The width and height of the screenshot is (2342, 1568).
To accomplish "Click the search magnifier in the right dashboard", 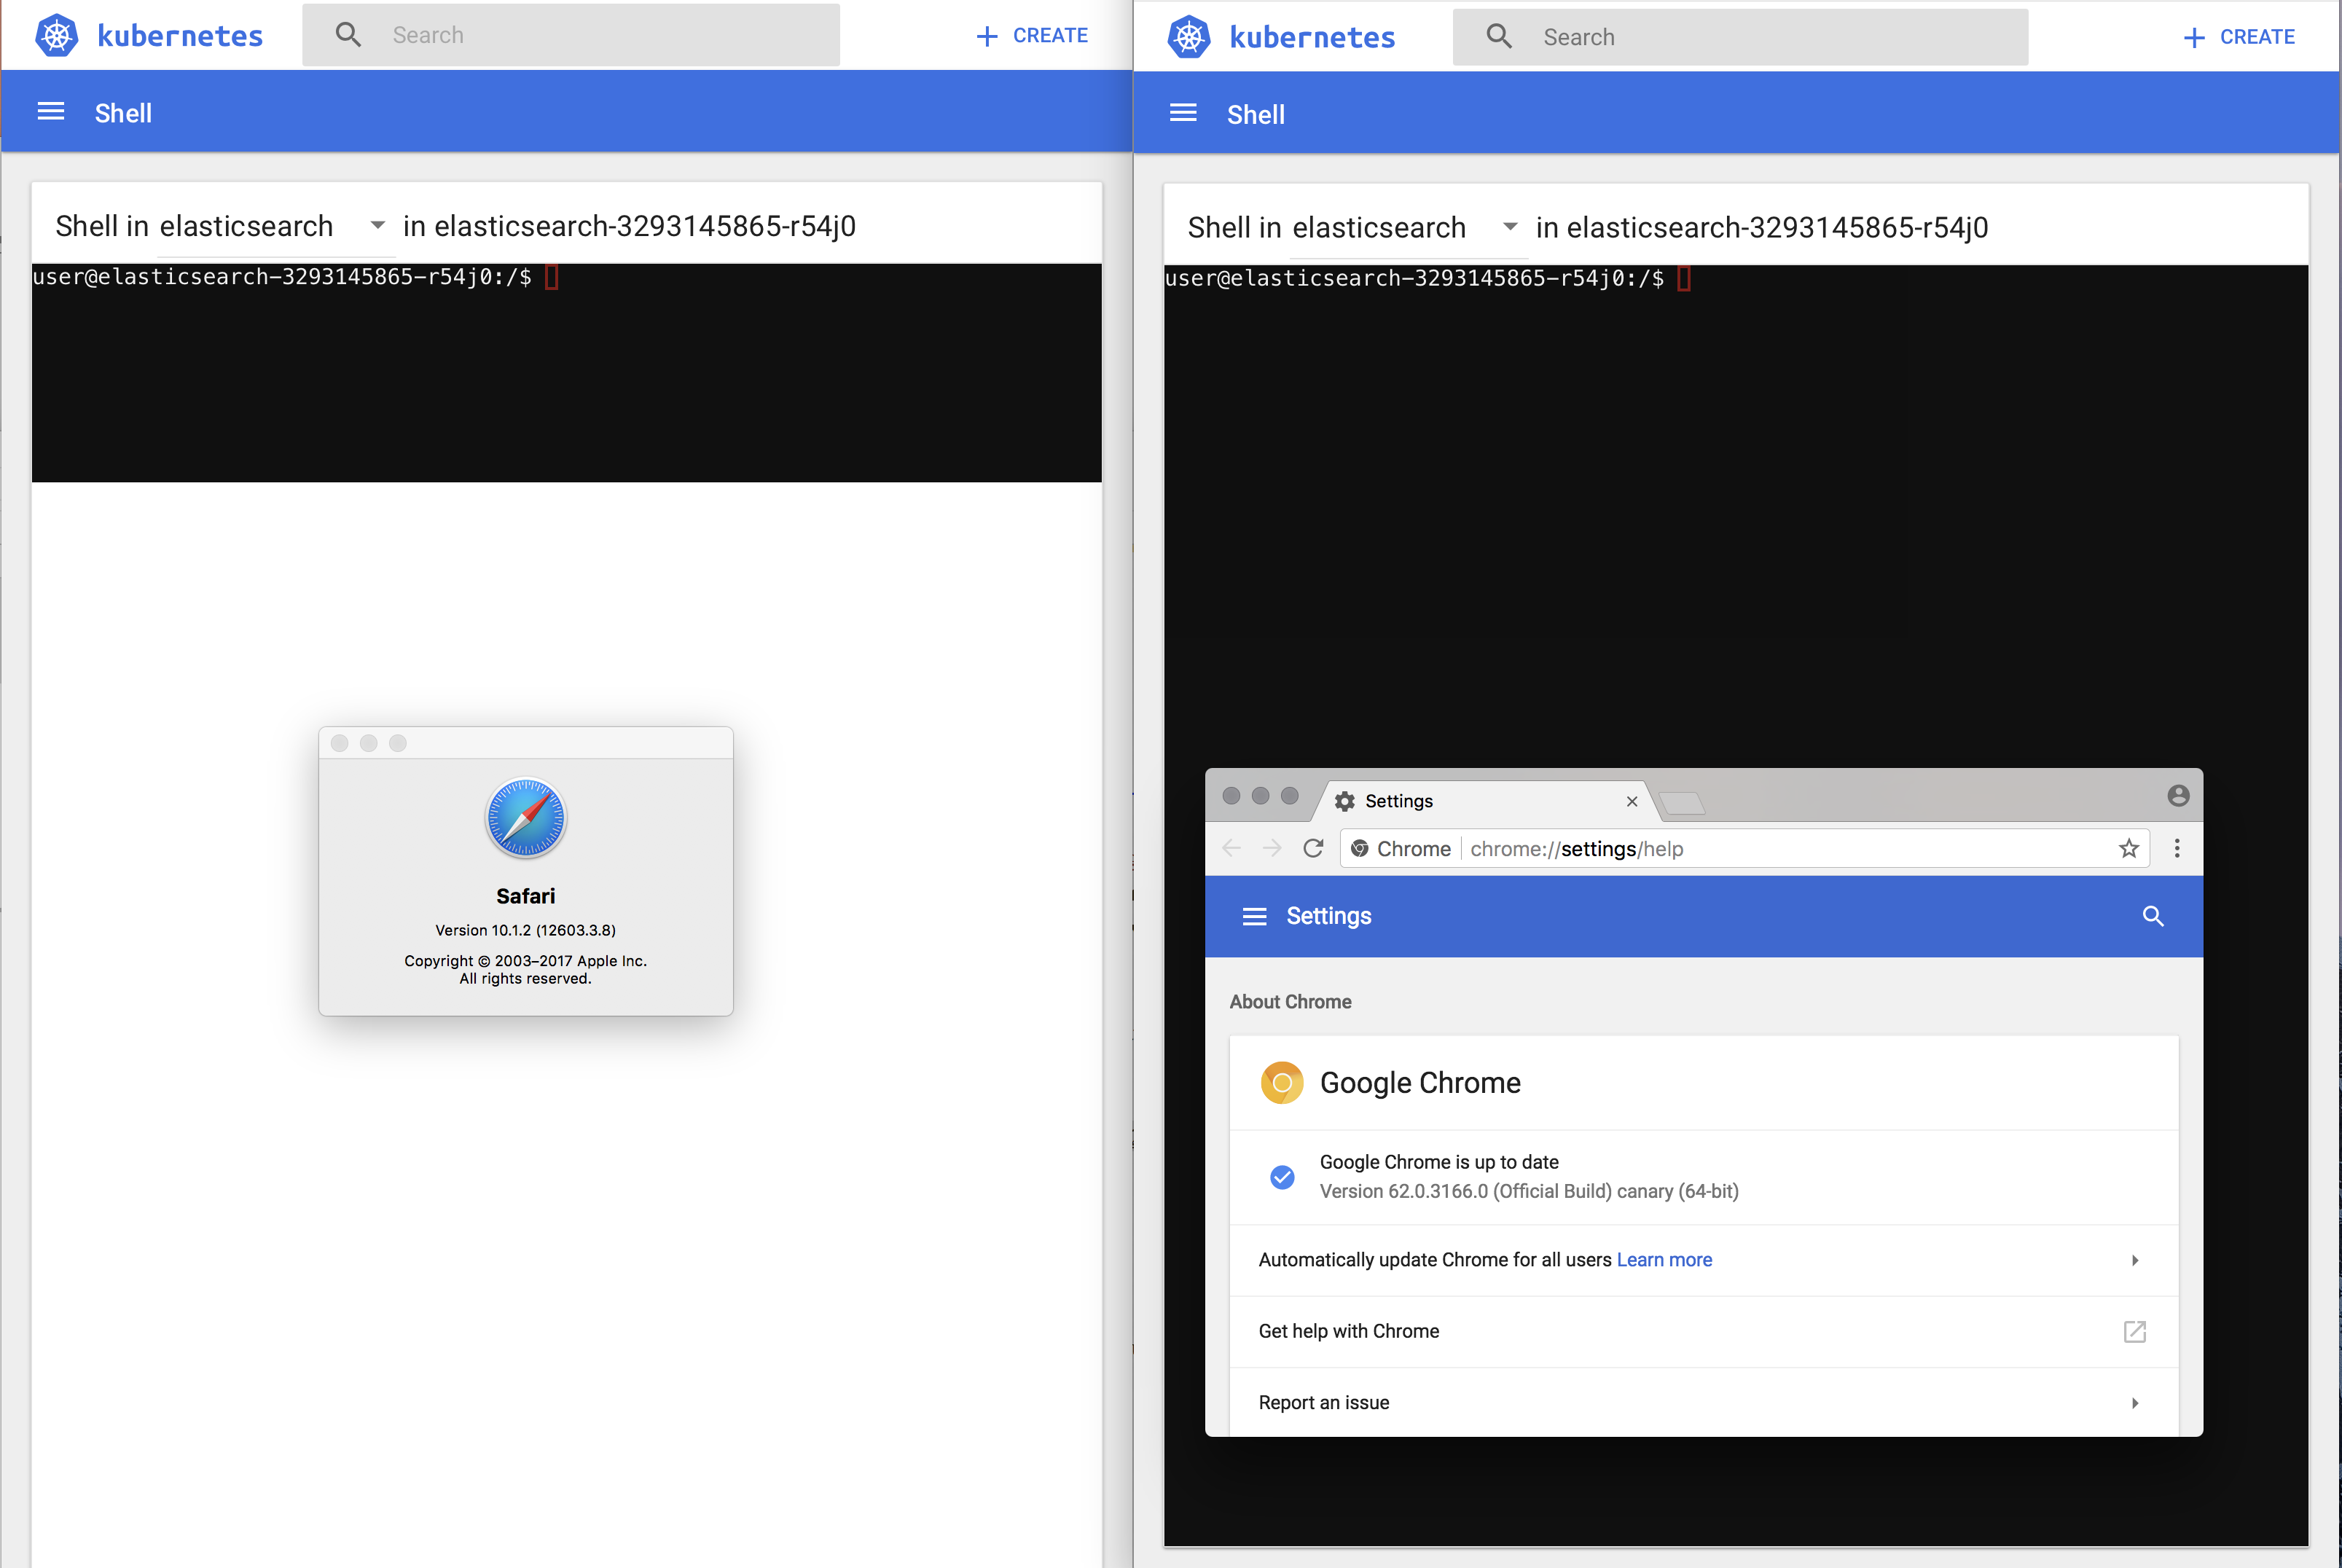I will (1498, 36).
